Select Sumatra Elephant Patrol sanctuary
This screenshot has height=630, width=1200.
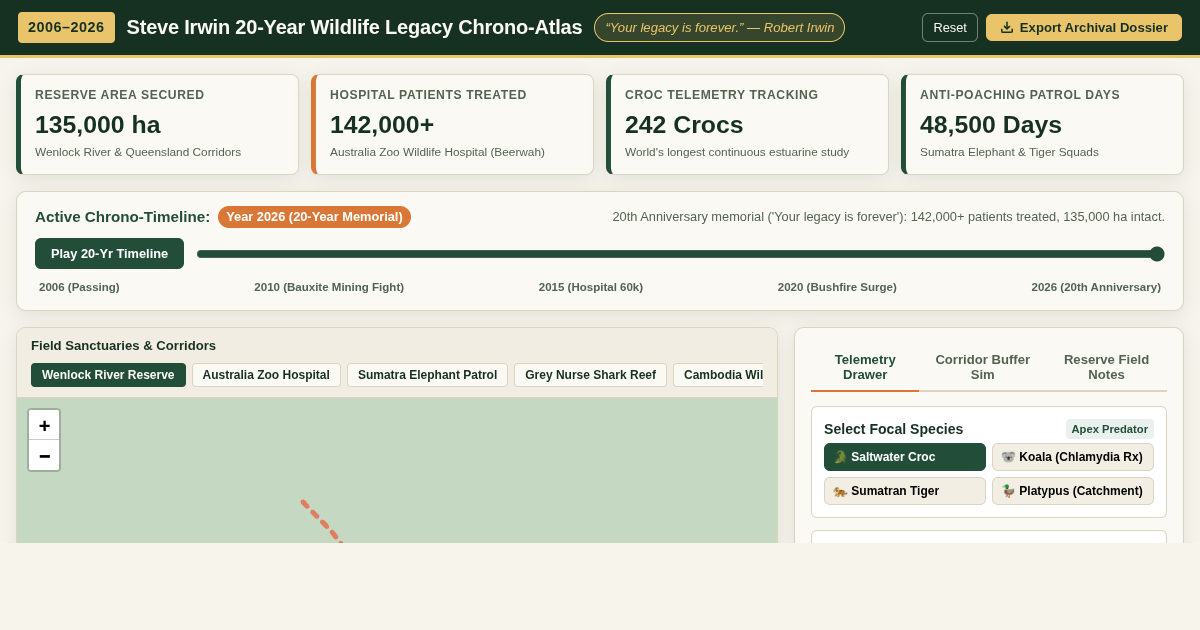(427, 375)
